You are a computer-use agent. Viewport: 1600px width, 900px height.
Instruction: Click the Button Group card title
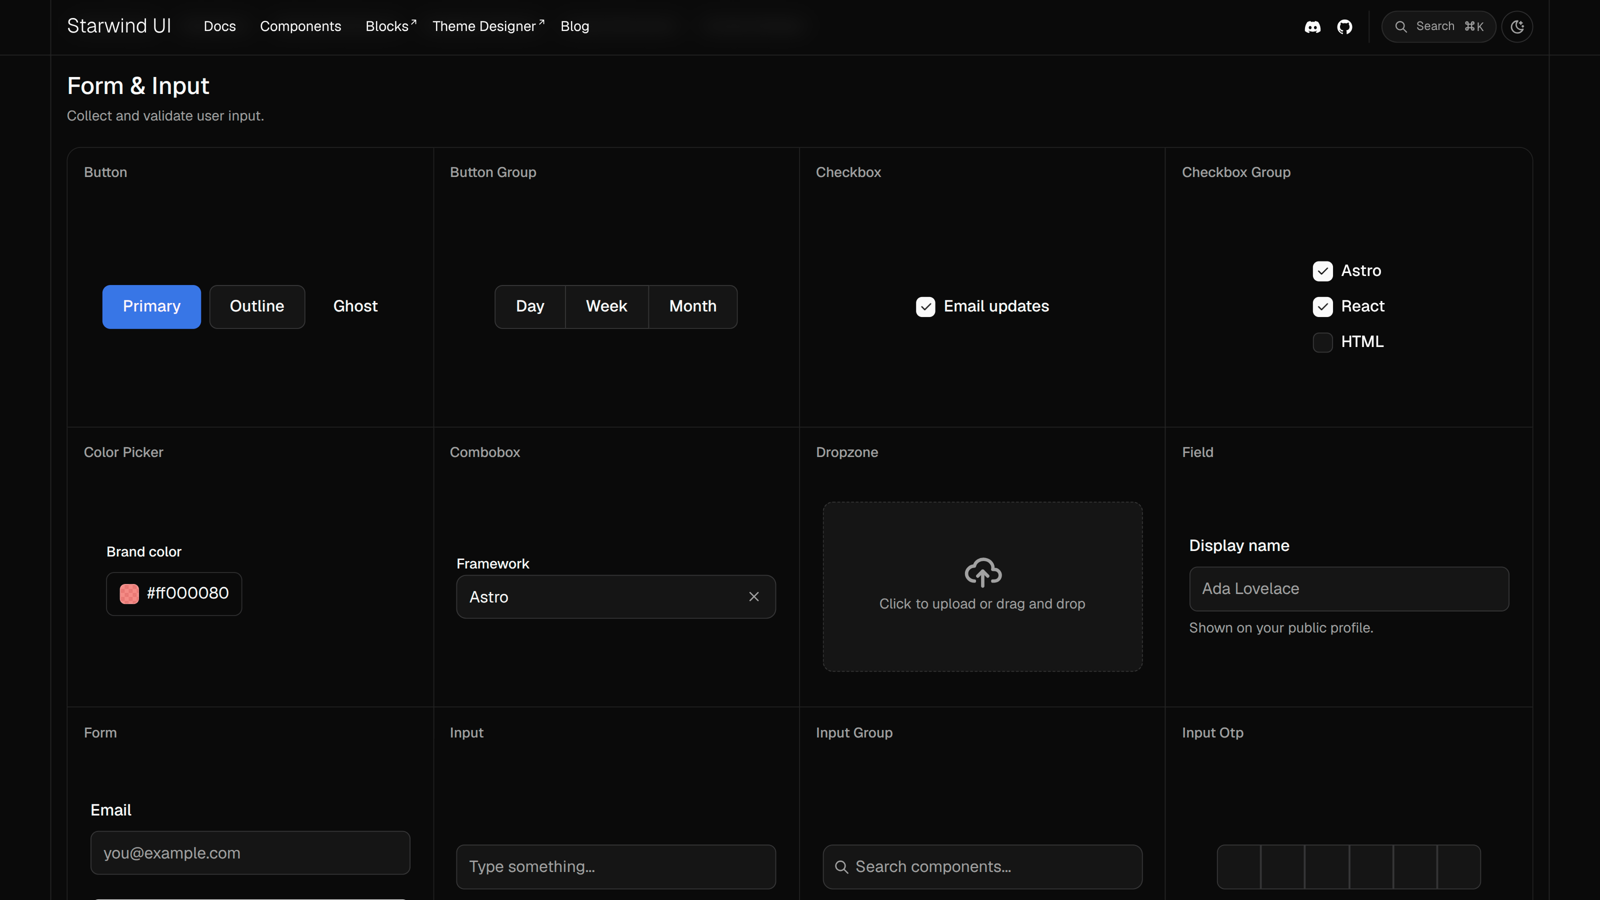pyautogui.click(x=493, y=172)
